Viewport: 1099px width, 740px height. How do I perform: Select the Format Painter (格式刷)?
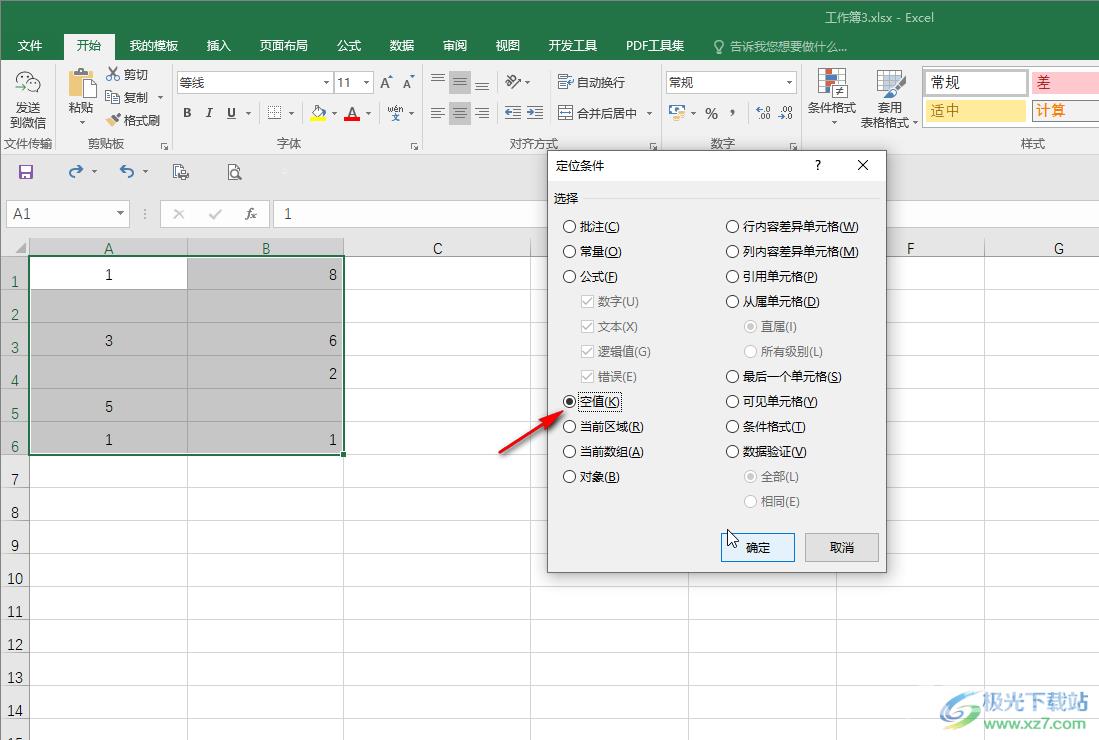tap(133, 120)
